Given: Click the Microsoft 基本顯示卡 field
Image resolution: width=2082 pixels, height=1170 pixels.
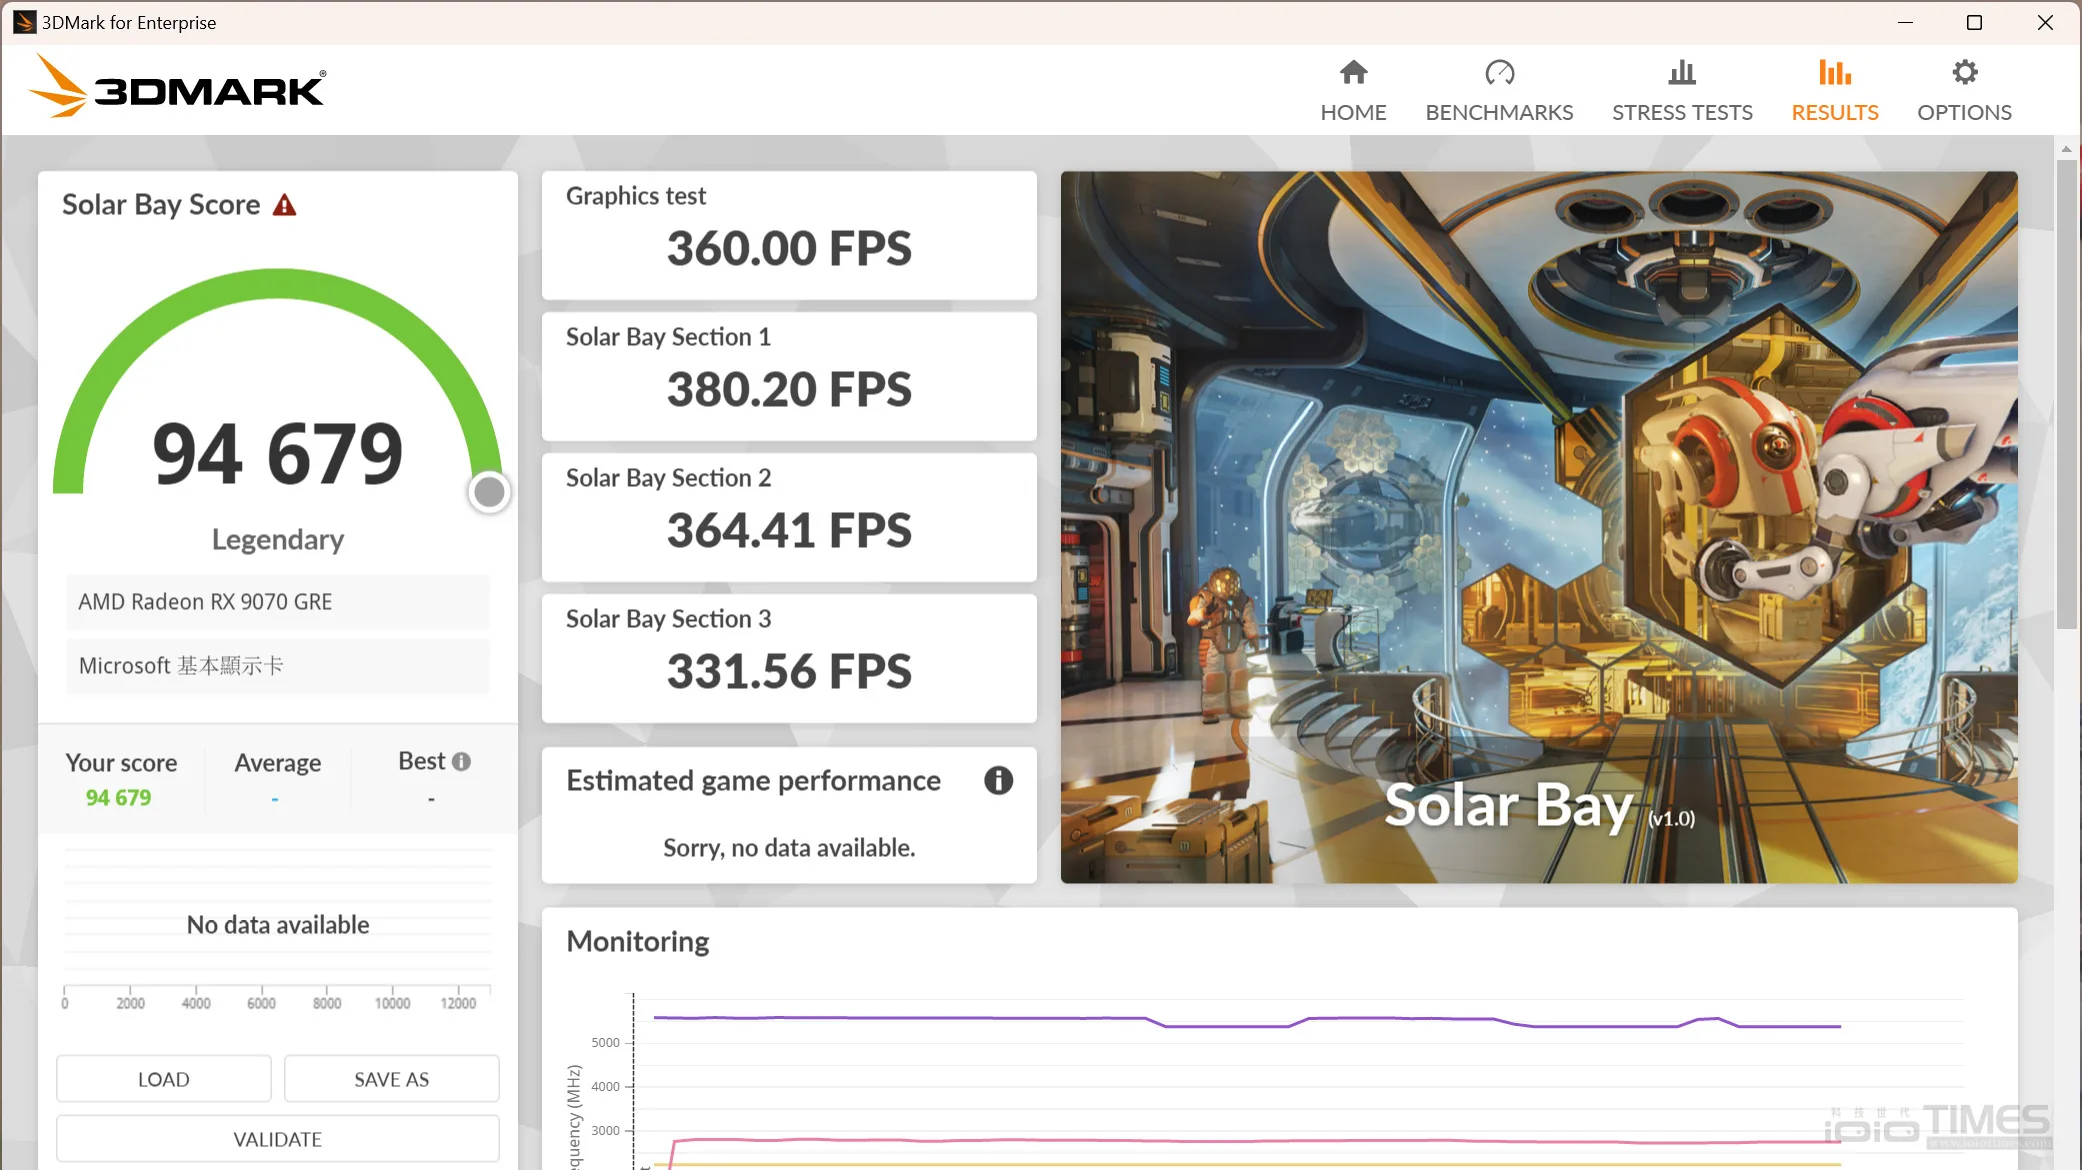Looking at the screenshot, I should click(278, 666).
